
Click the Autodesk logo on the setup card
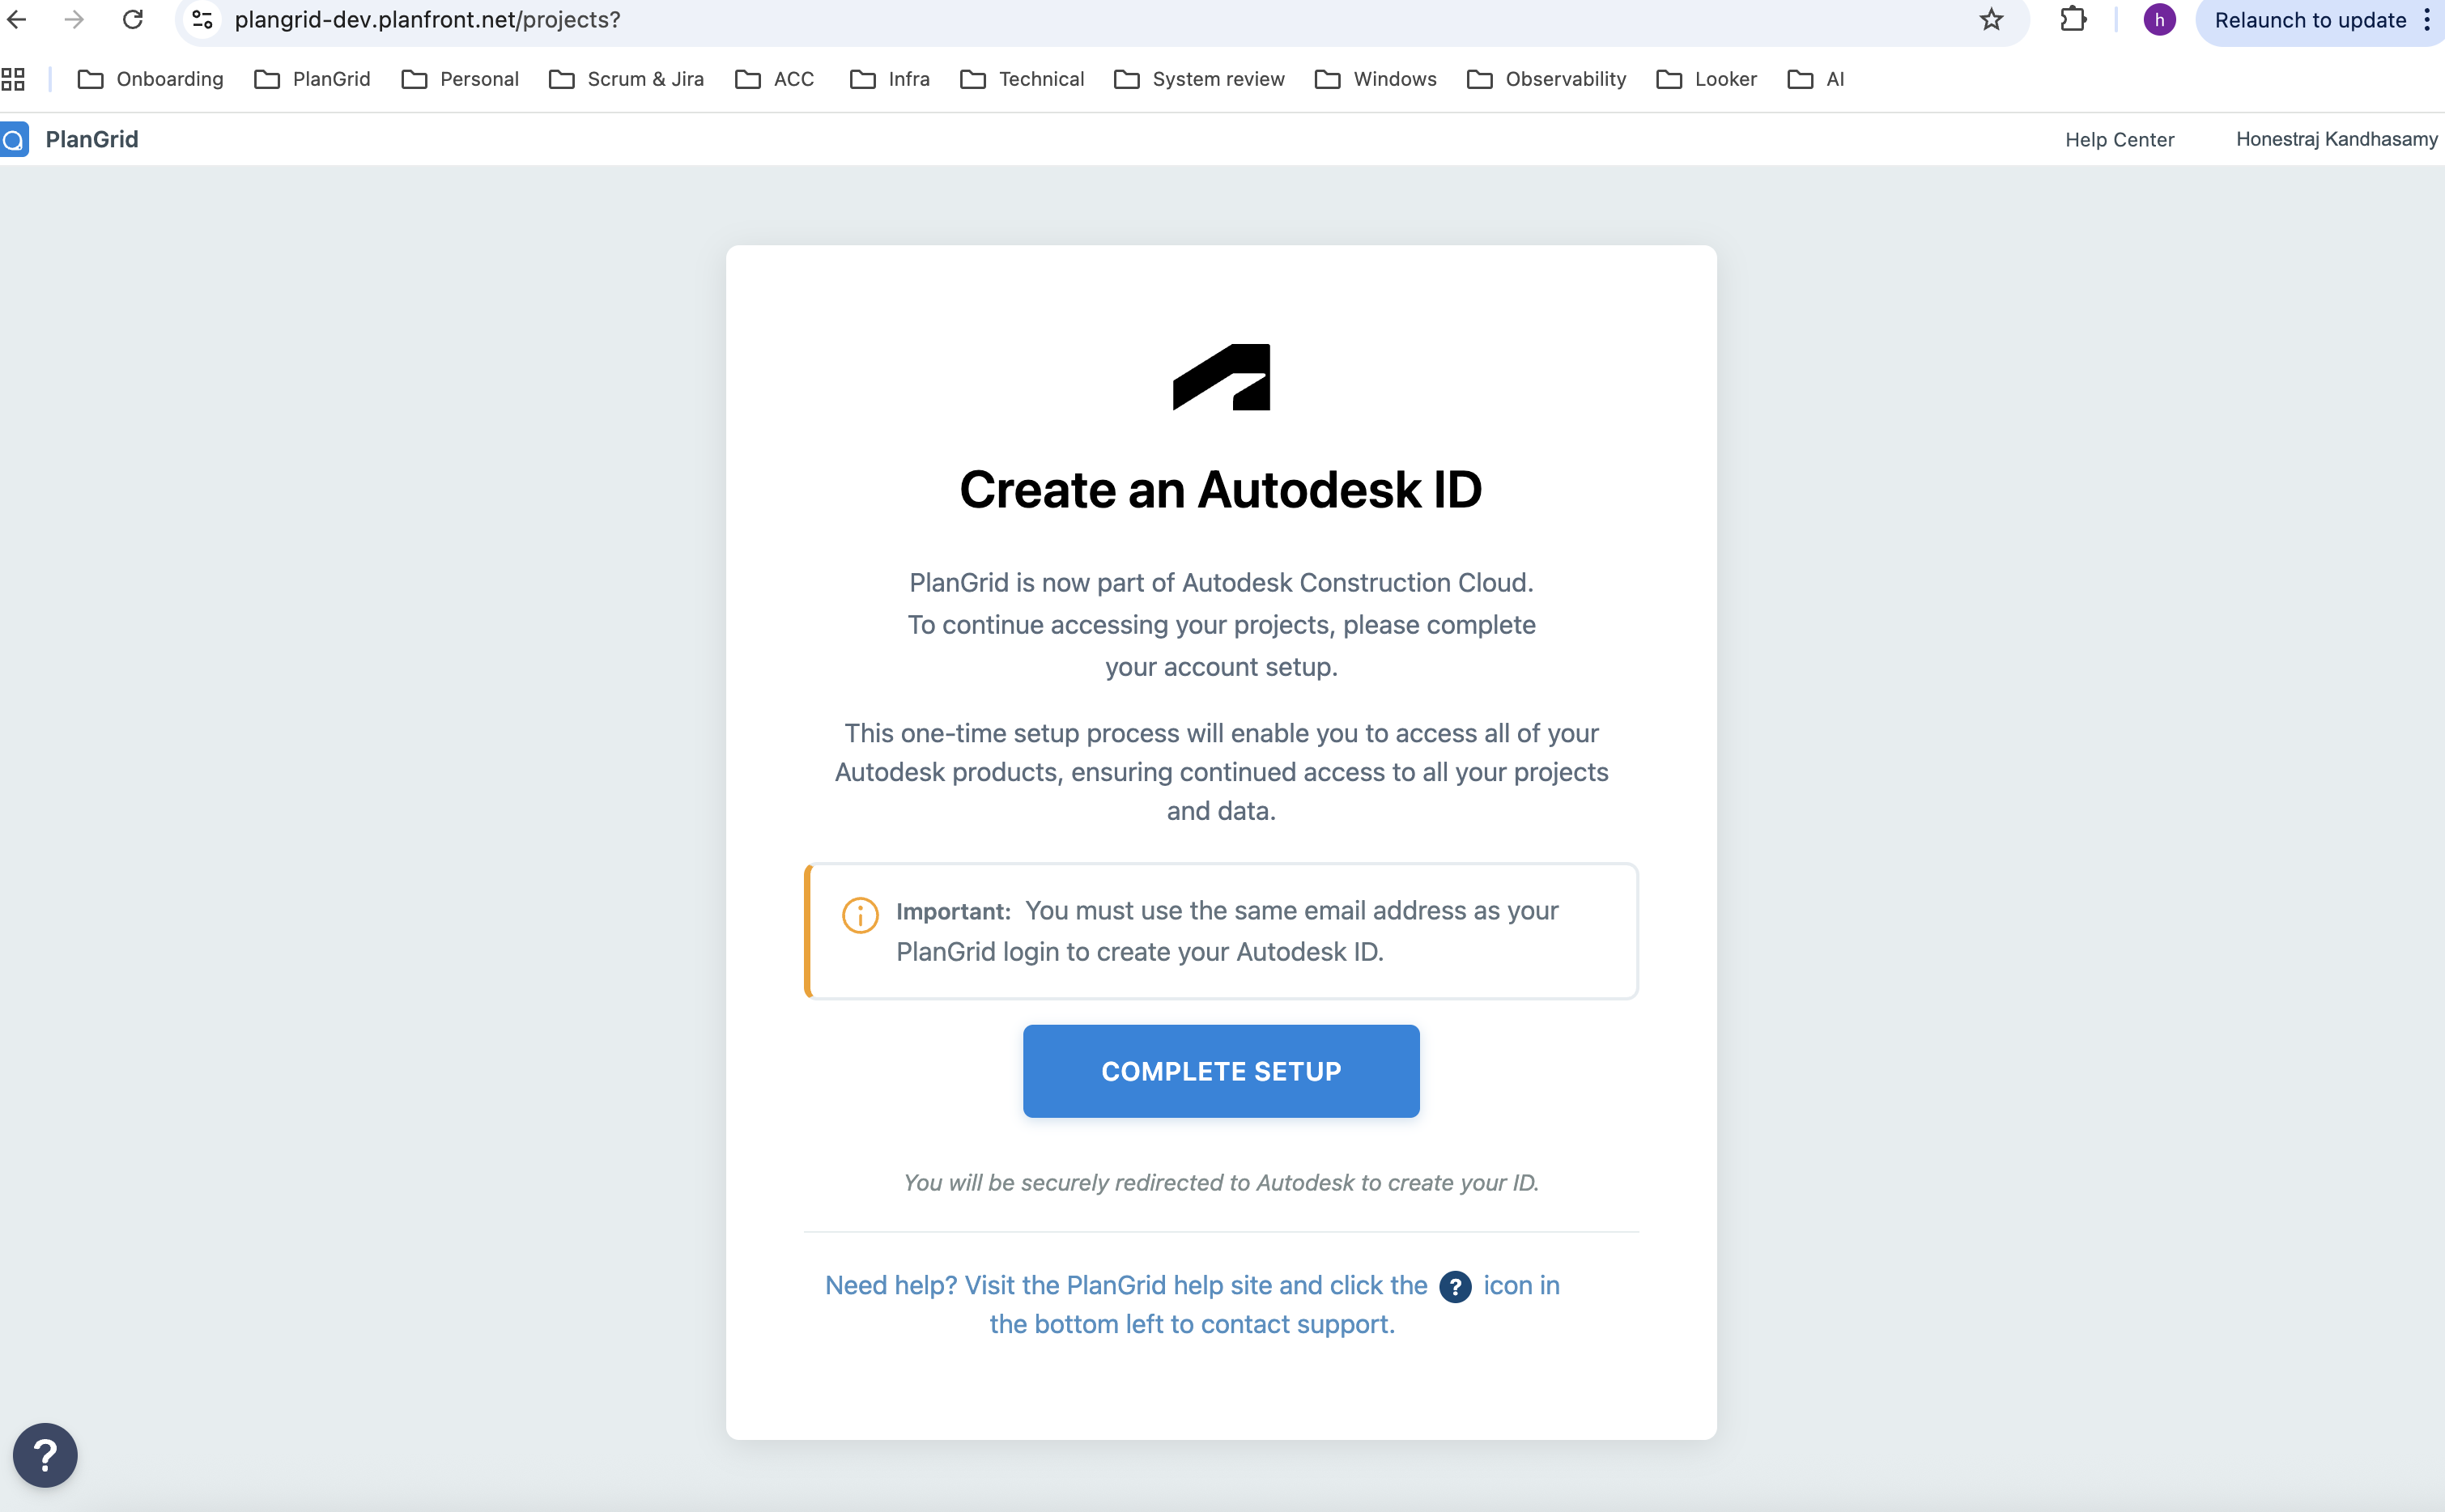[1220, 377]
